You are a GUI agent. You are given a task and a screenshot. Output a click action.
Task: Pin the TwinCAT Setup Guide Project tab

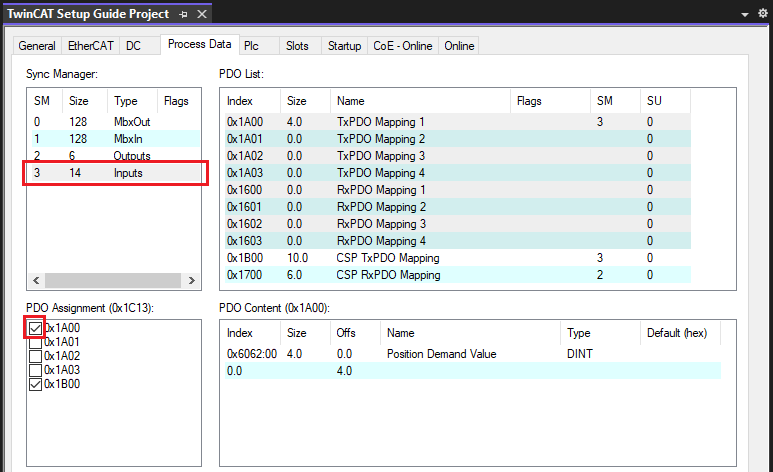[x=183, y=14]
